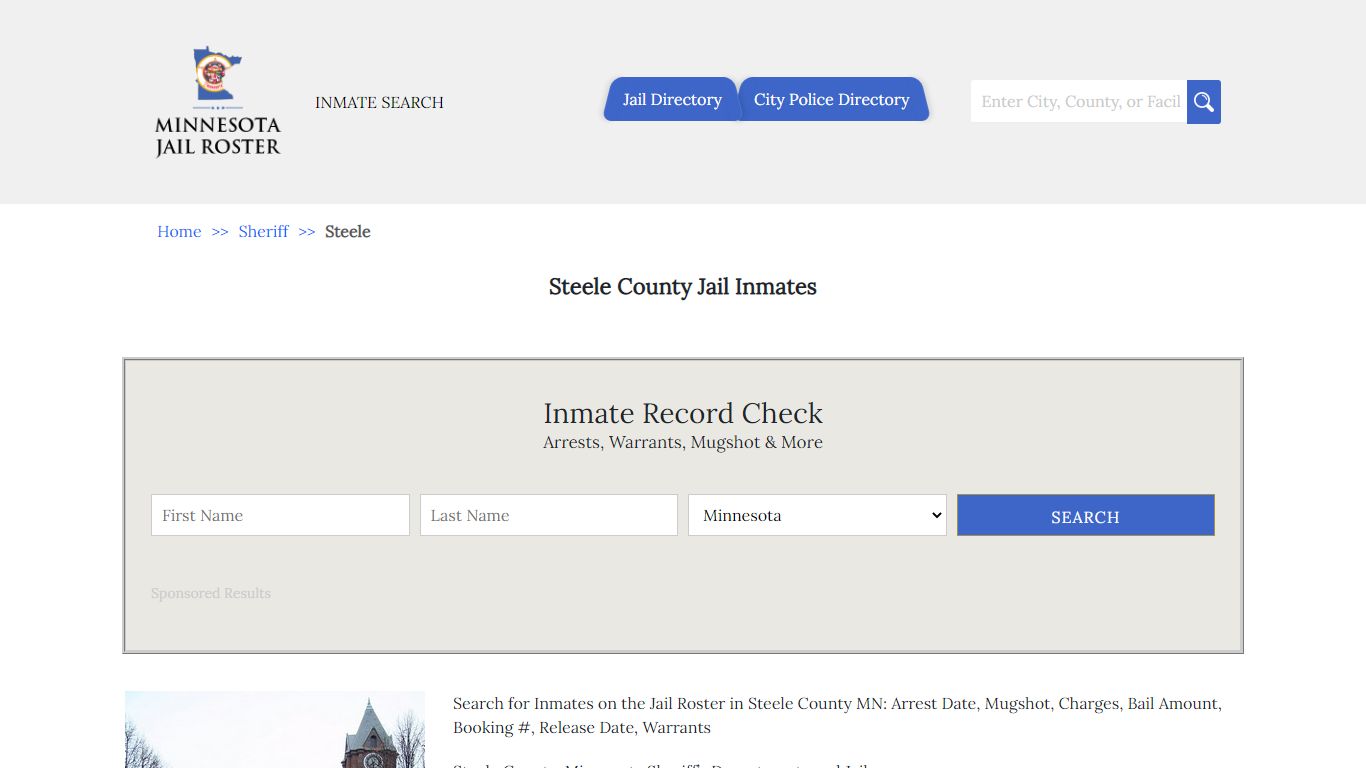Image resolution: width=1366 pixels, height=768 pixels.
Task: Click the Steele breadcrumb text
Action: click(348, 231)
